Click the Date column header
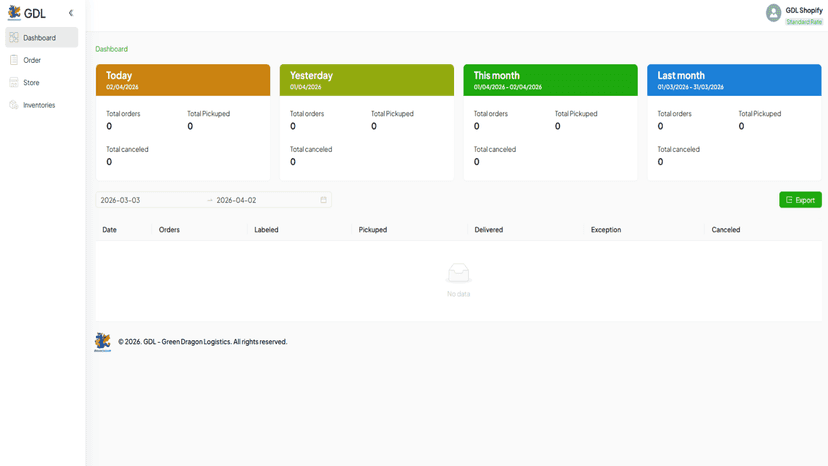Image resolution: width=828 pixels, height=466 pixels. point(109,230)
